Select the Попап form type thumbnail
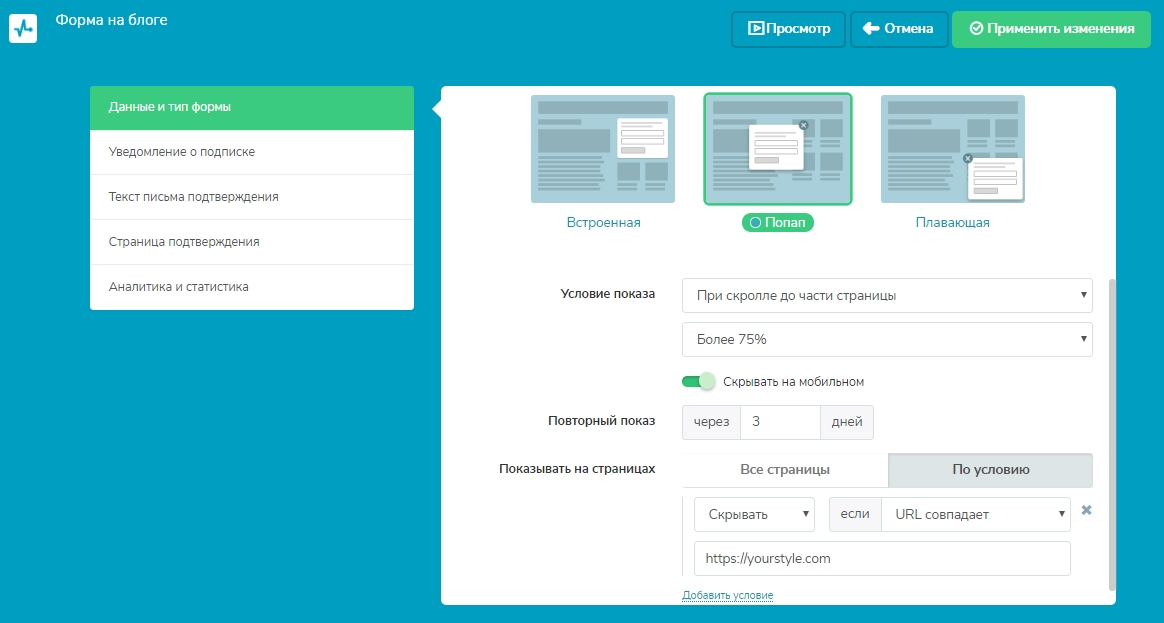The image size is (1164, 623). coord(778,149)
